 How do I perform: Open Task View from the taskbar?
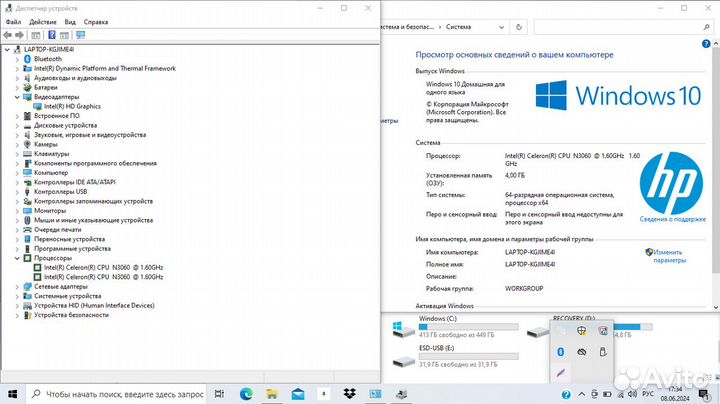point(219,394)
